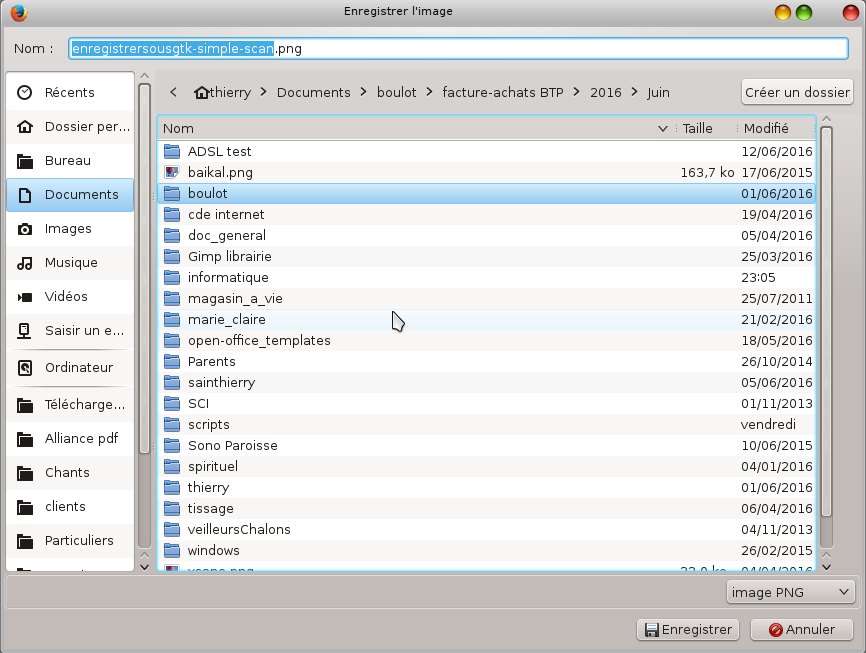866x653 pixels.
Task: Click the baikal.png file icon
Action: (171, 172)
